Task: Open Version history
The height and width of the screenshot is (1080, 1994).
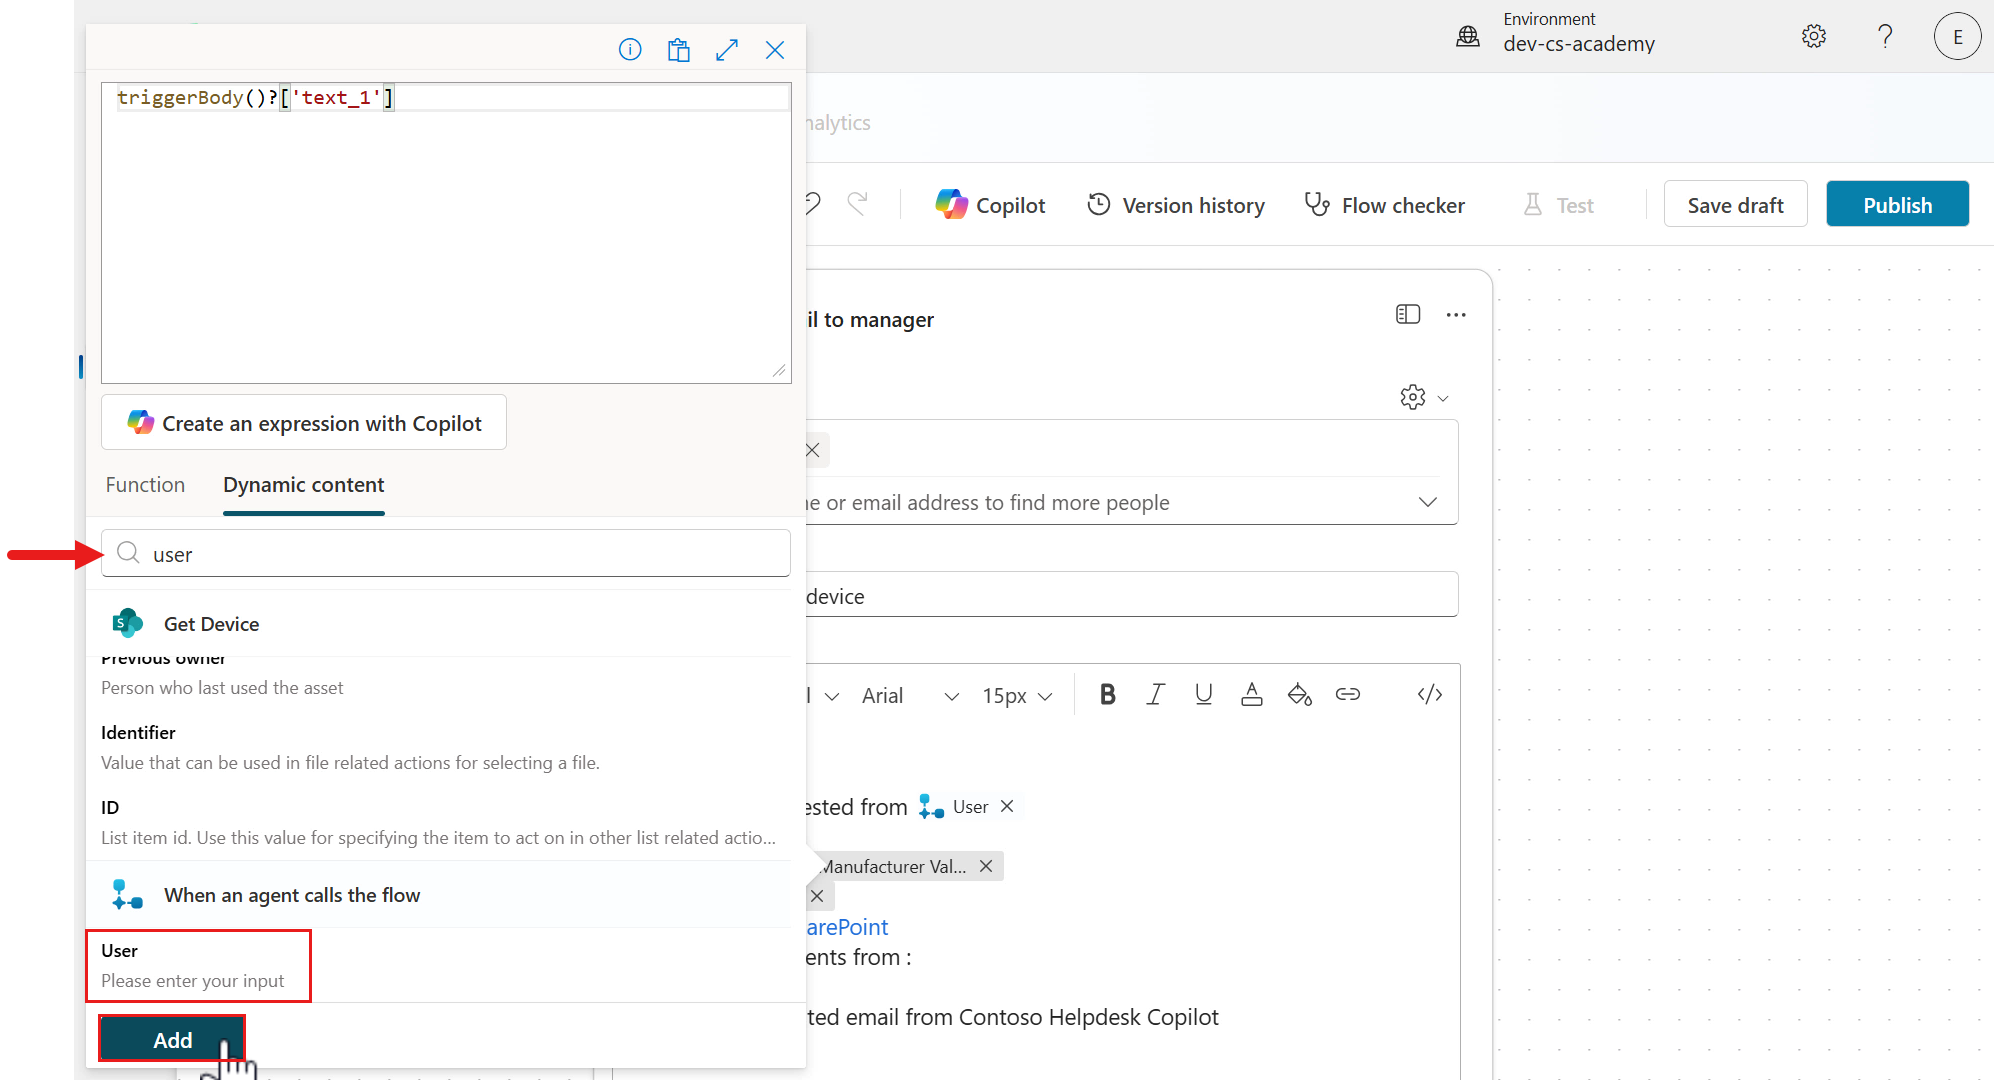Action: click(x=1175, y=204)
